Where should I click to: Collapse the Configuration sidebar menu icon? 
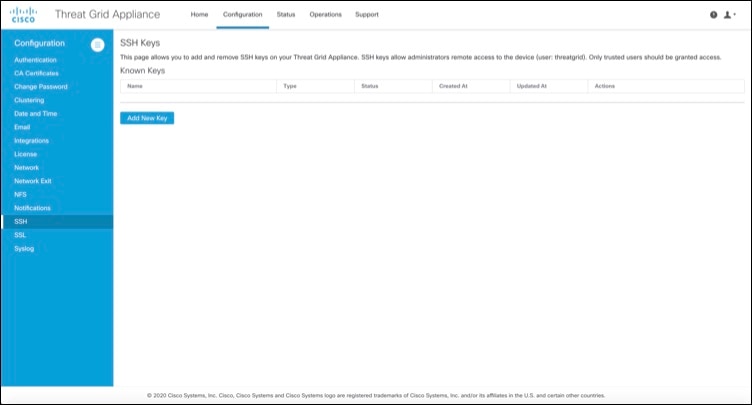(x=97, y=45)
